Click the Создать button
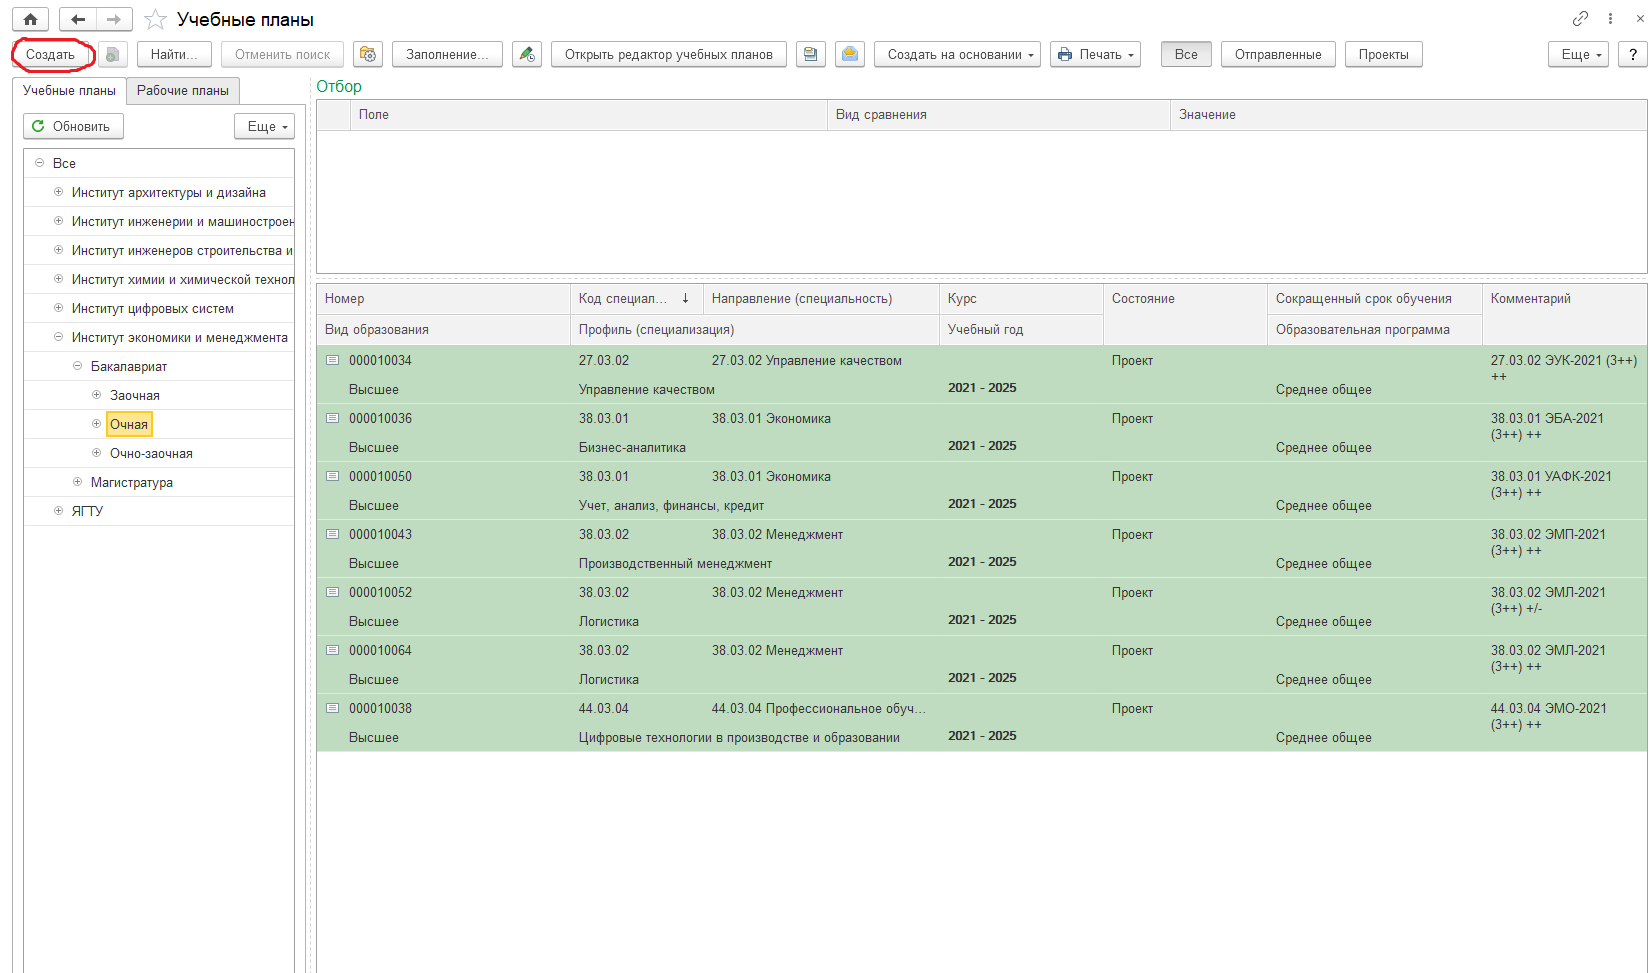The image size is (1650, 973). click(51, 55)
